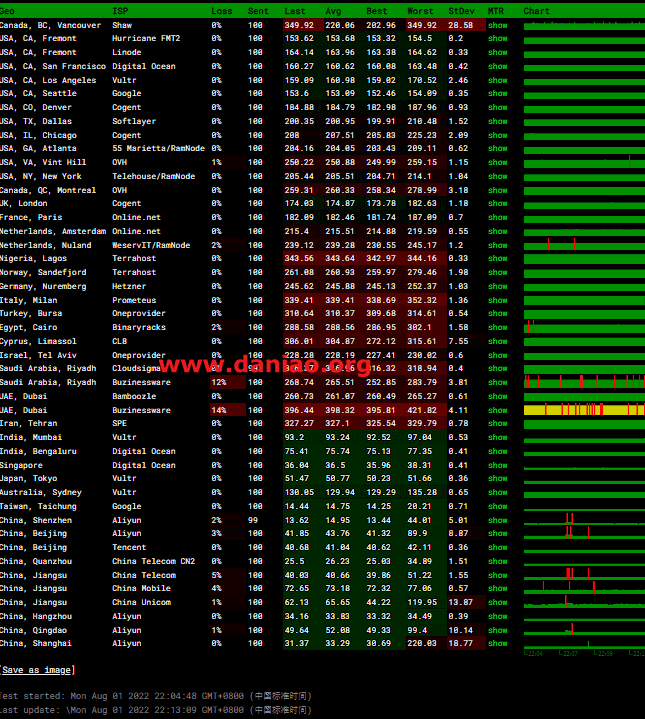Screen dimensions: 645x719
Task: Open show for Nuremberg Hetzner row
Action: 497,287
